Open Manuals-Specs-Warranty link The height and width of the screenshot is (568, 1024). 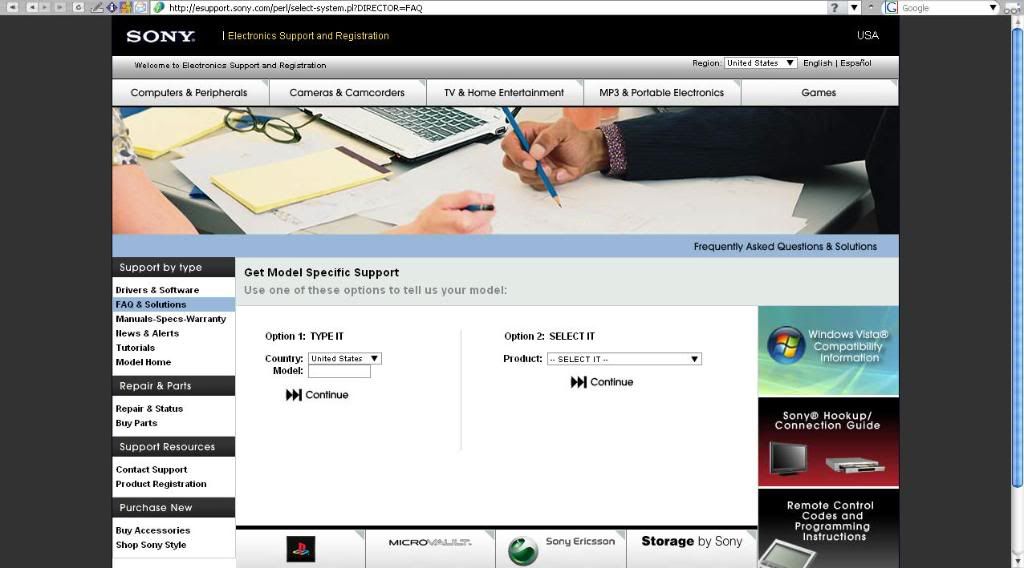tap(171, 319)
